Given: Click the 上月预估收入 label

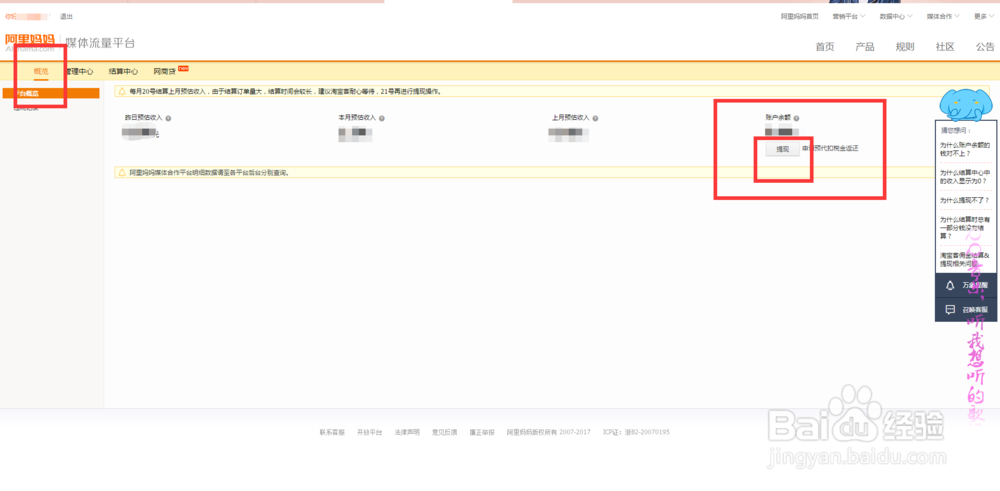Looking at the screenshot, I should [571, 118].
